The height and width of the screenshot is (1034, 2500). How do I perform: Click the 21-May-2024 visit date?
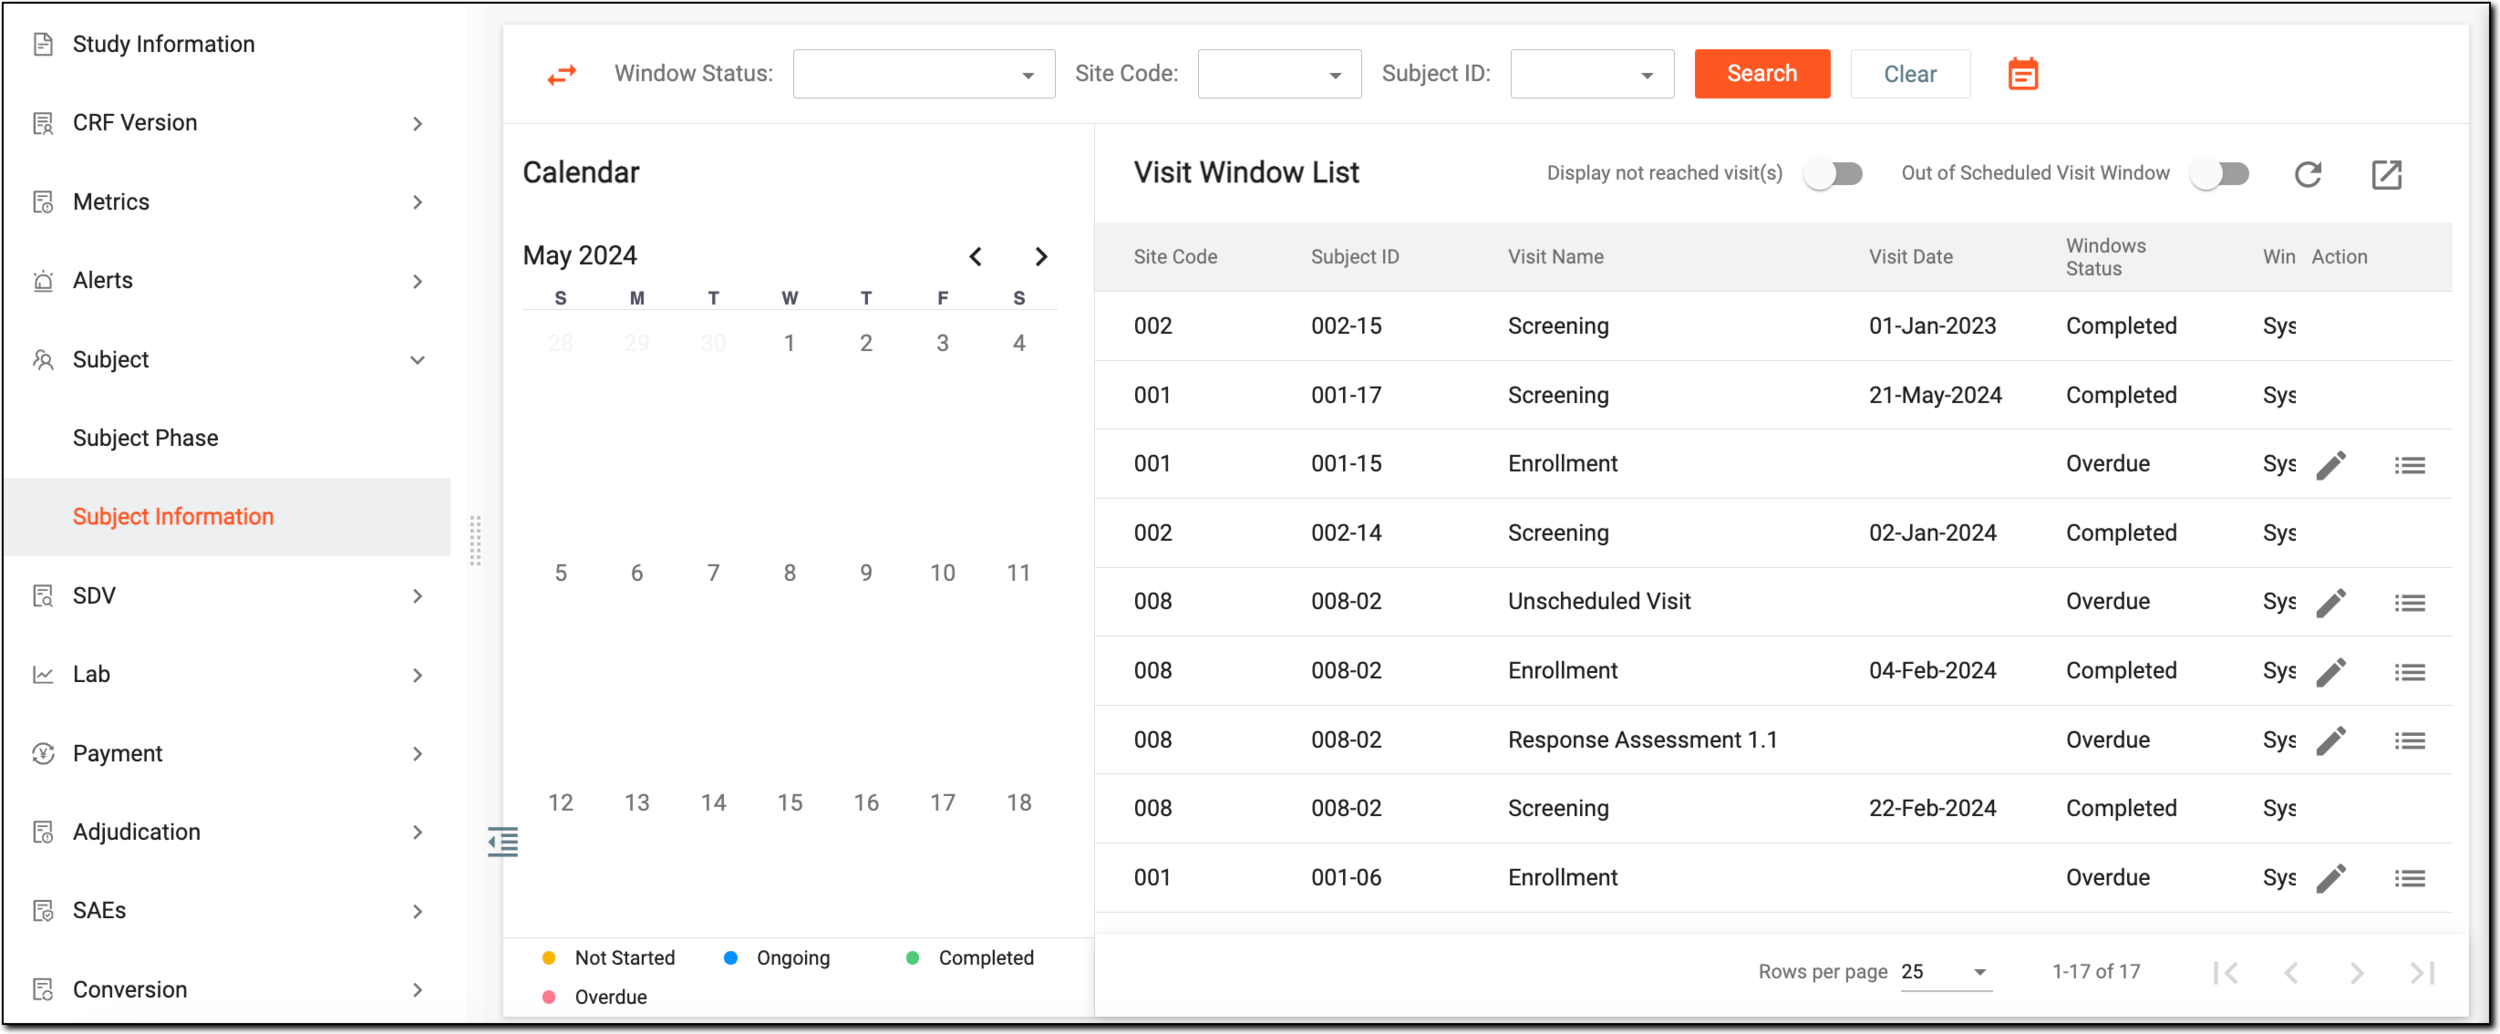pos(1936,395)
